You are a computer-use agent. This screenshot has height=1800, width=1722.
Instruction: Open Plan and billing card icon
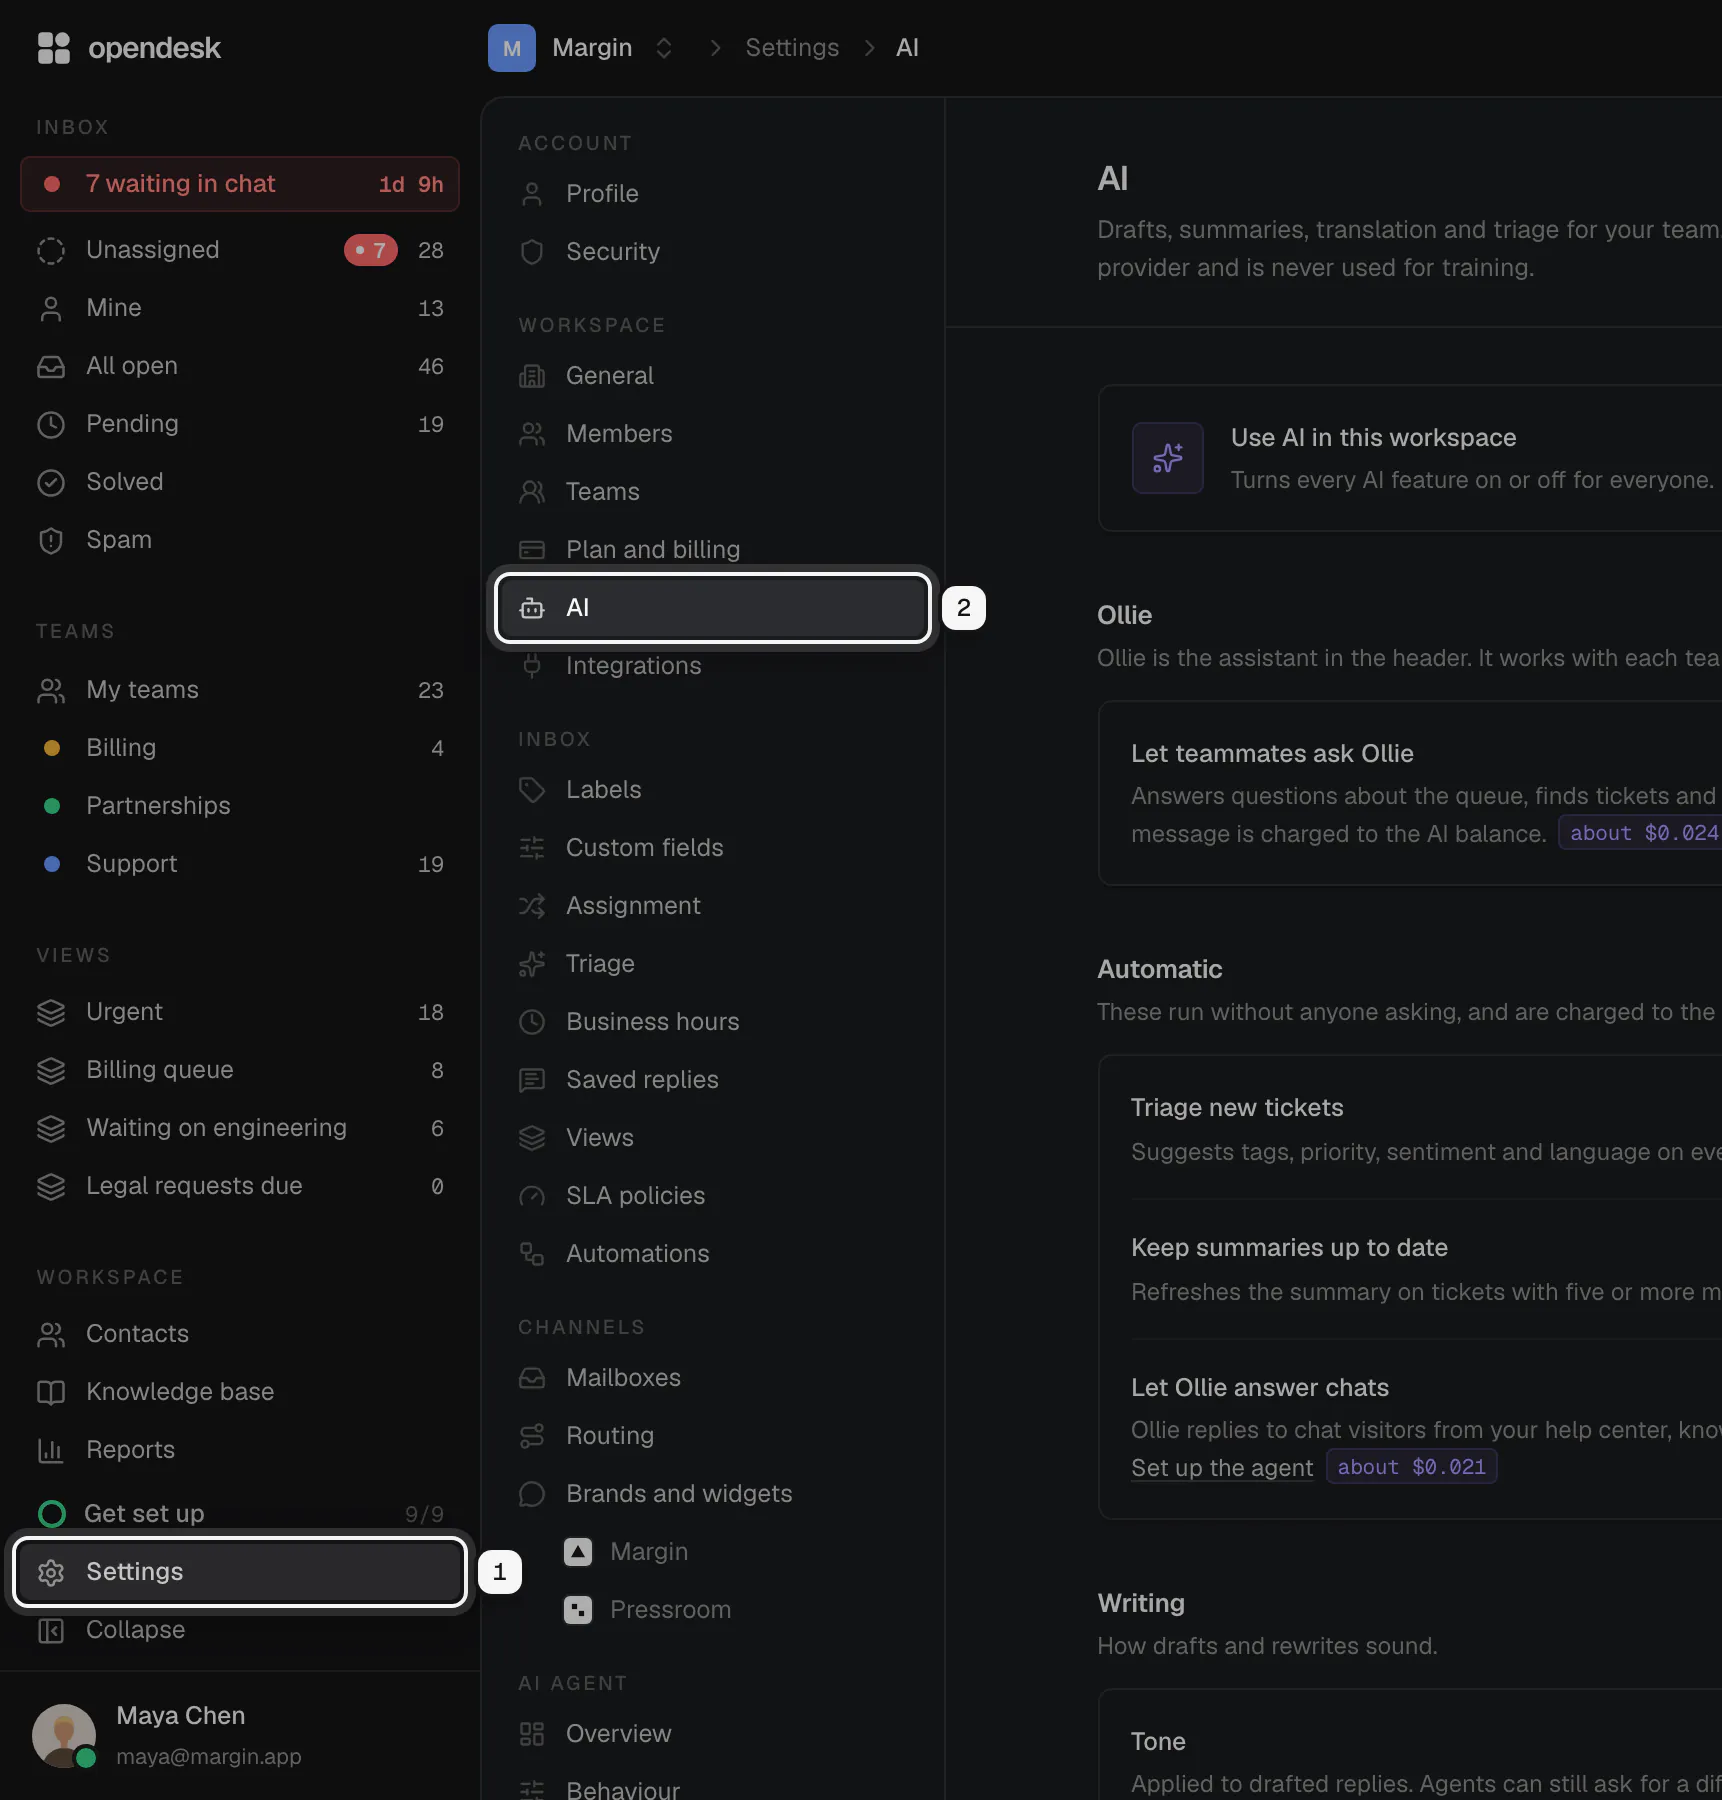tap(532, 550)
